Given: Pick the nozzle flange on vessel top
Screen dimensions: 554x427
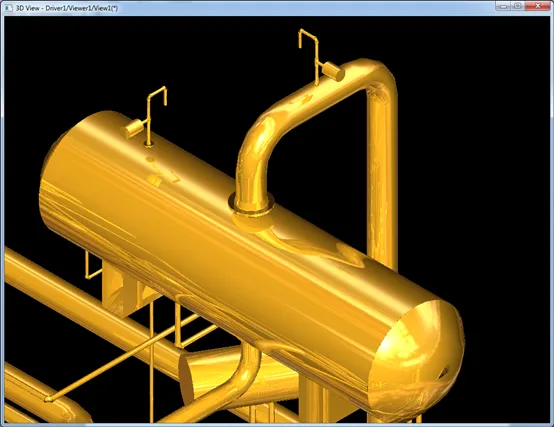Looking at the screenshot, I should coord(251,206).
